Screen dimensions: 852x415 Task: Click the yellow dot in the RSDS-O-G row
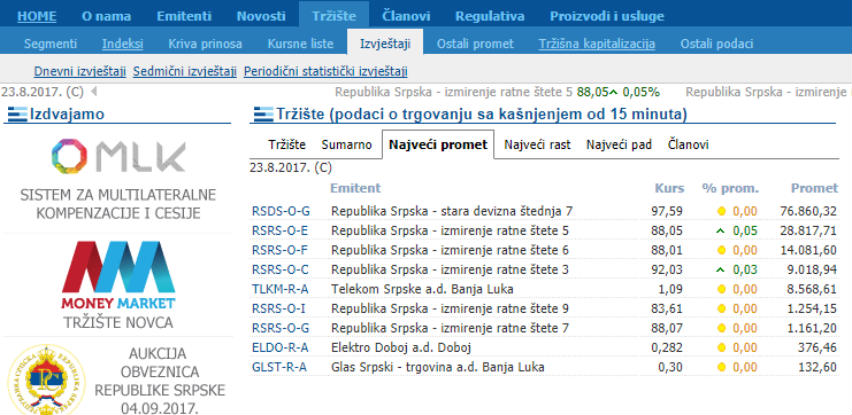721,211
